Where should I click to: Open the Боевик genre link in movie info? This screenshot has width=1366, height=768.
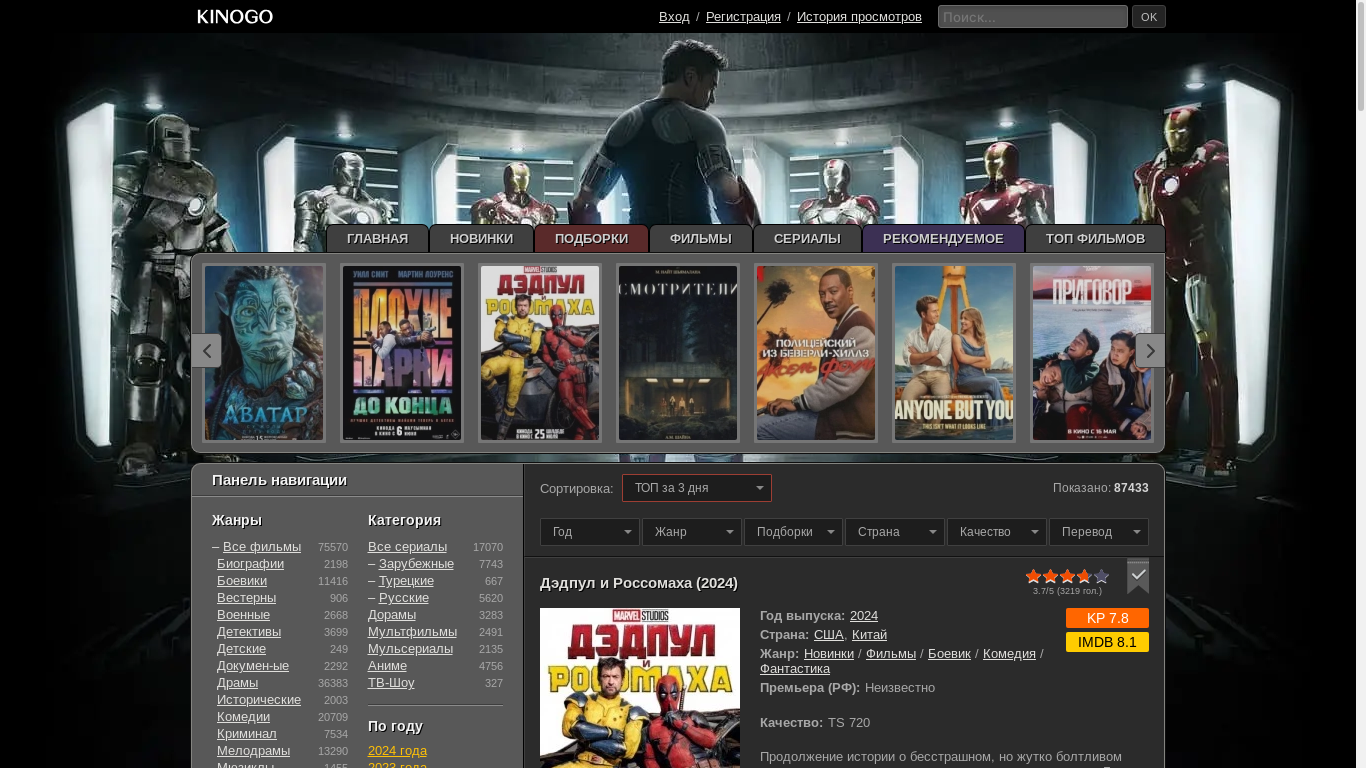[x=949, y=654]
